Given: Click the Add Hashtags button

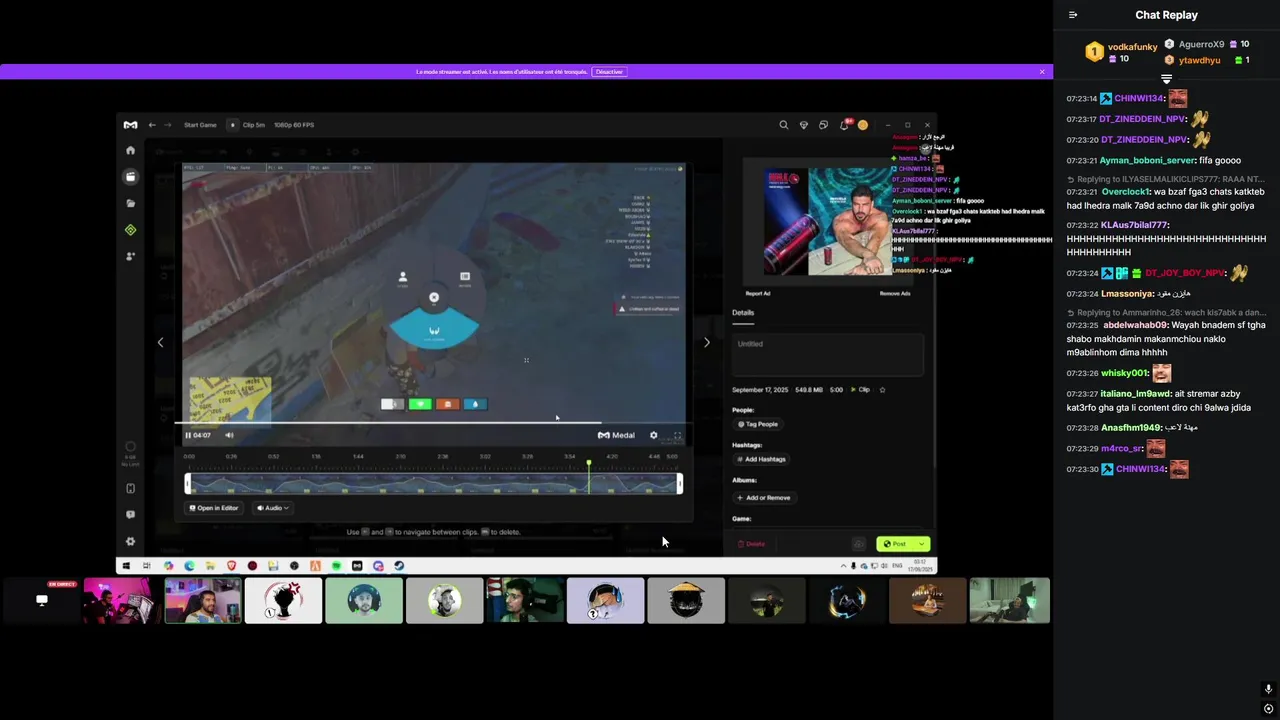Looking at the screenshot, I should 761,459.
